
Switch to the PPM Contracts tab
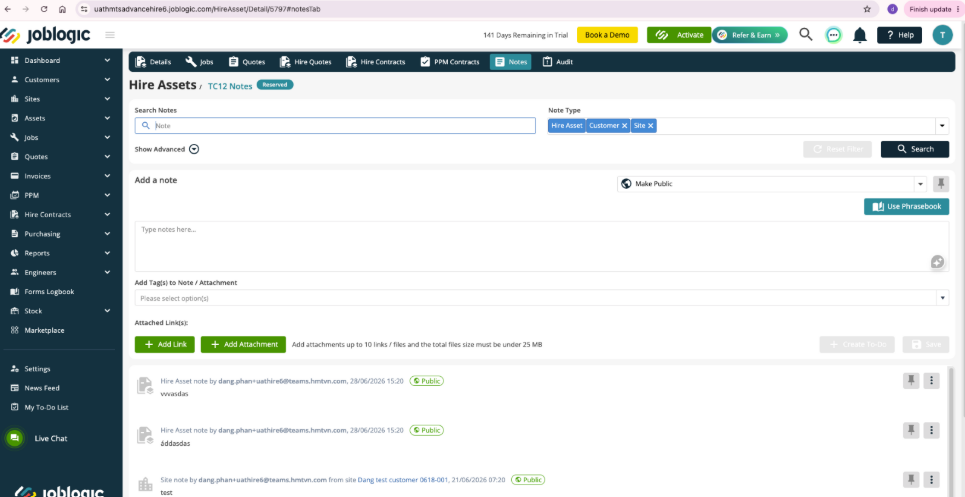(449, 62)
